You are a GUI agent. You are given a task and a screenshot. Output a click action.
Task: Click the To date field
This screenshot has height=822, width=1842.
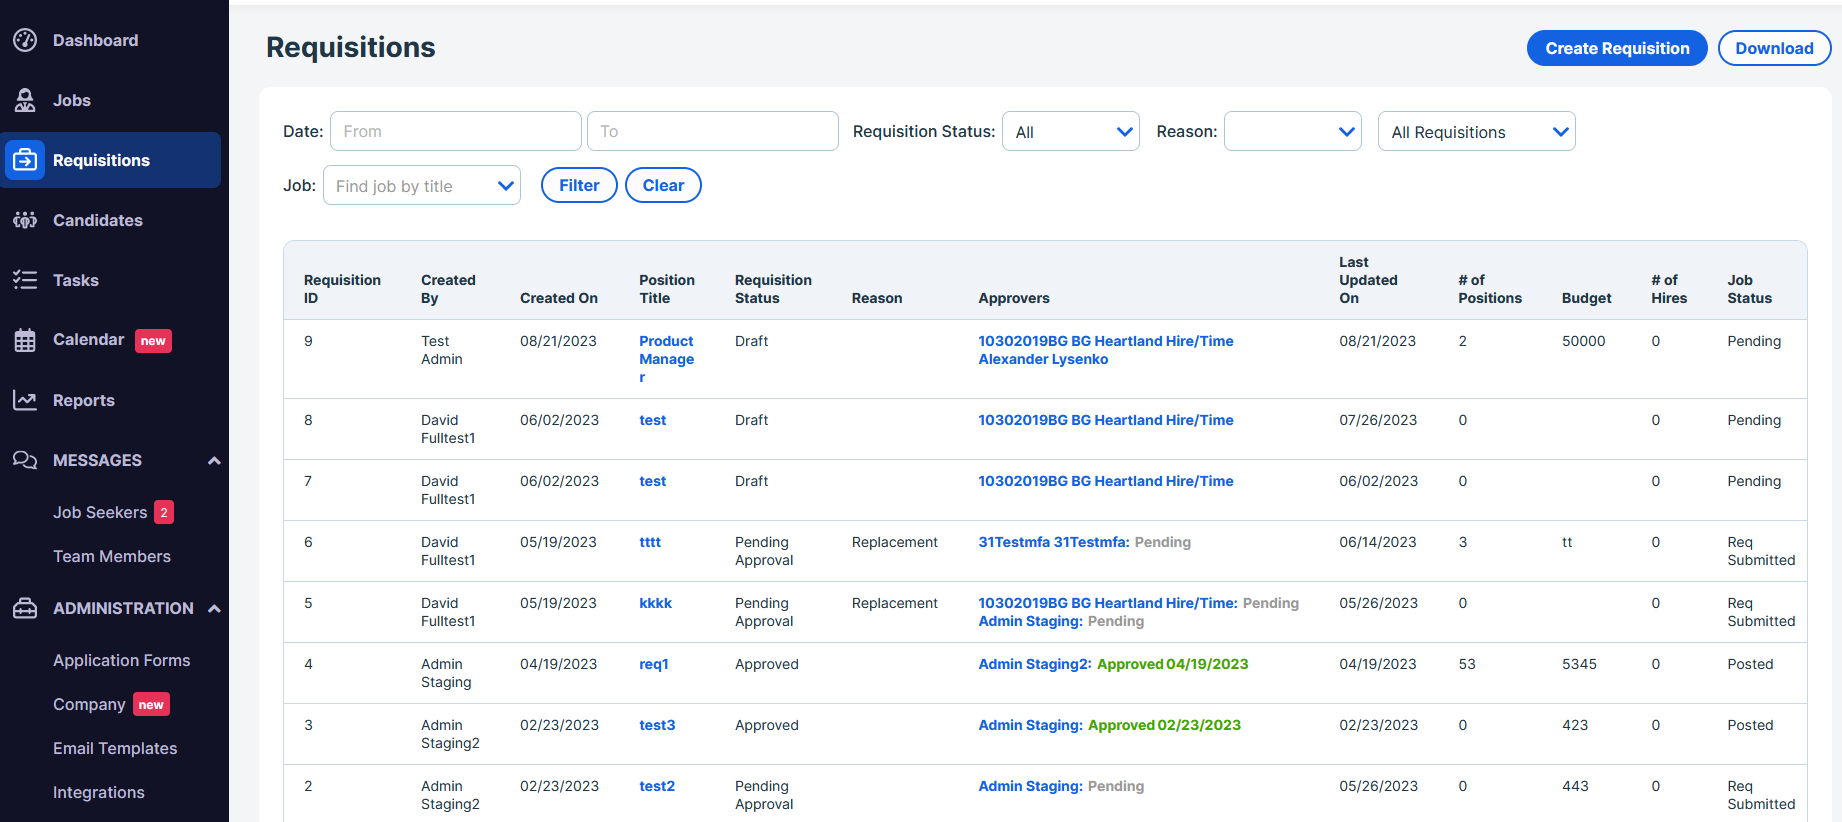[713, 131]
